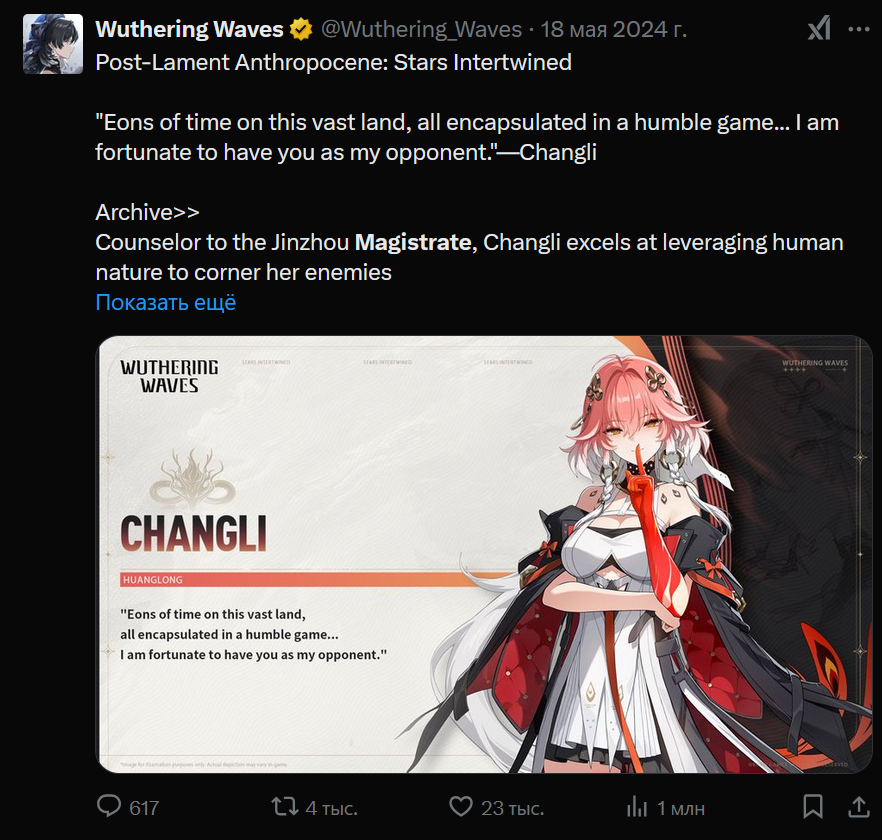The image size is (882, 840).
Task: Click the reply speech bubble icon
Action: pyautogui.click(x=109, y=806)
